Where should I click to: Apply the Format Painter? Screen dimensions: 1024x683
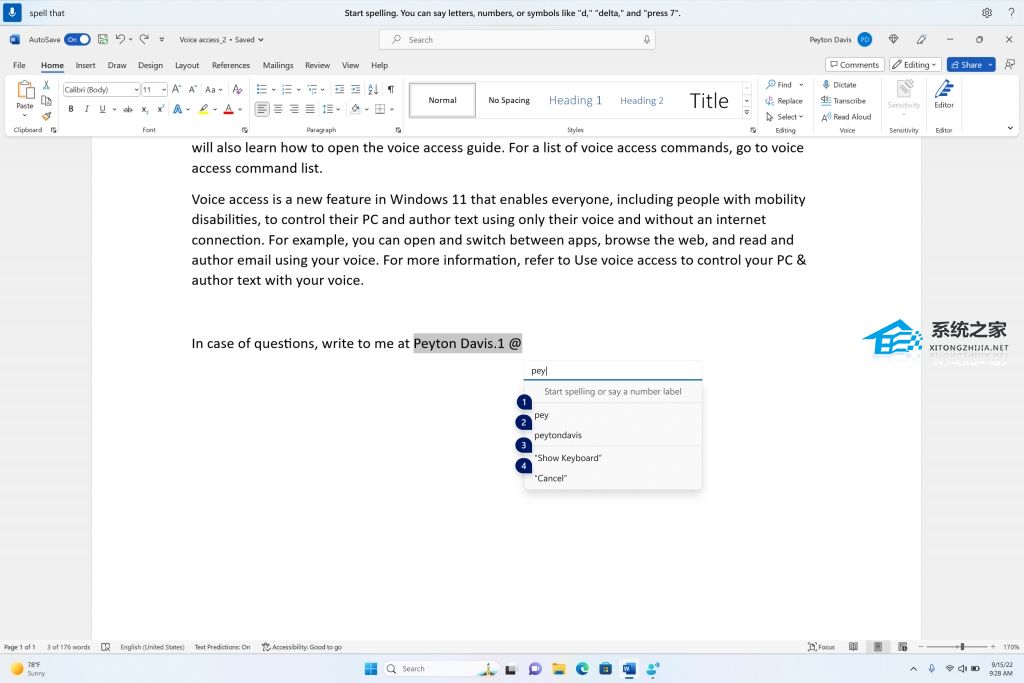point(45,118)
